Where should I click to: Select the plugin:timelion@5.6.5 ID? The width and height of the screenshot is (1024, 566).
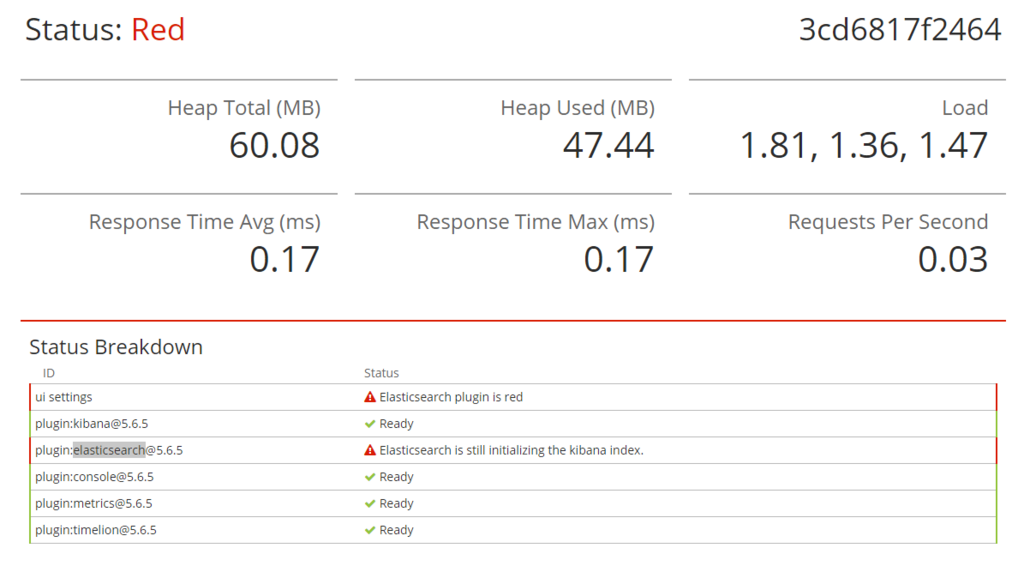96,530
